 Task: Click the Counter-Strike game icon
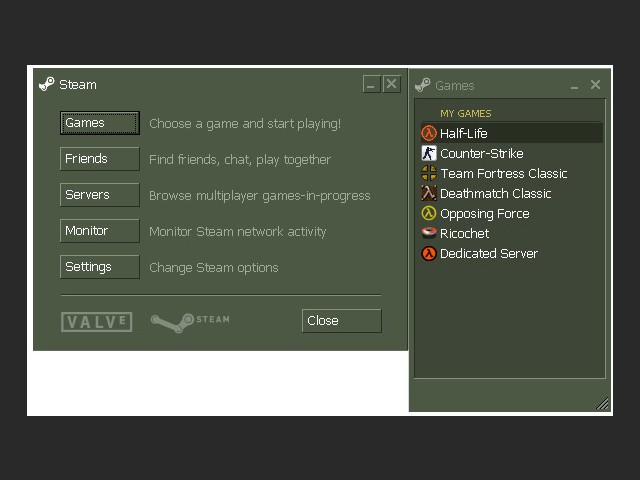[429, 153]
